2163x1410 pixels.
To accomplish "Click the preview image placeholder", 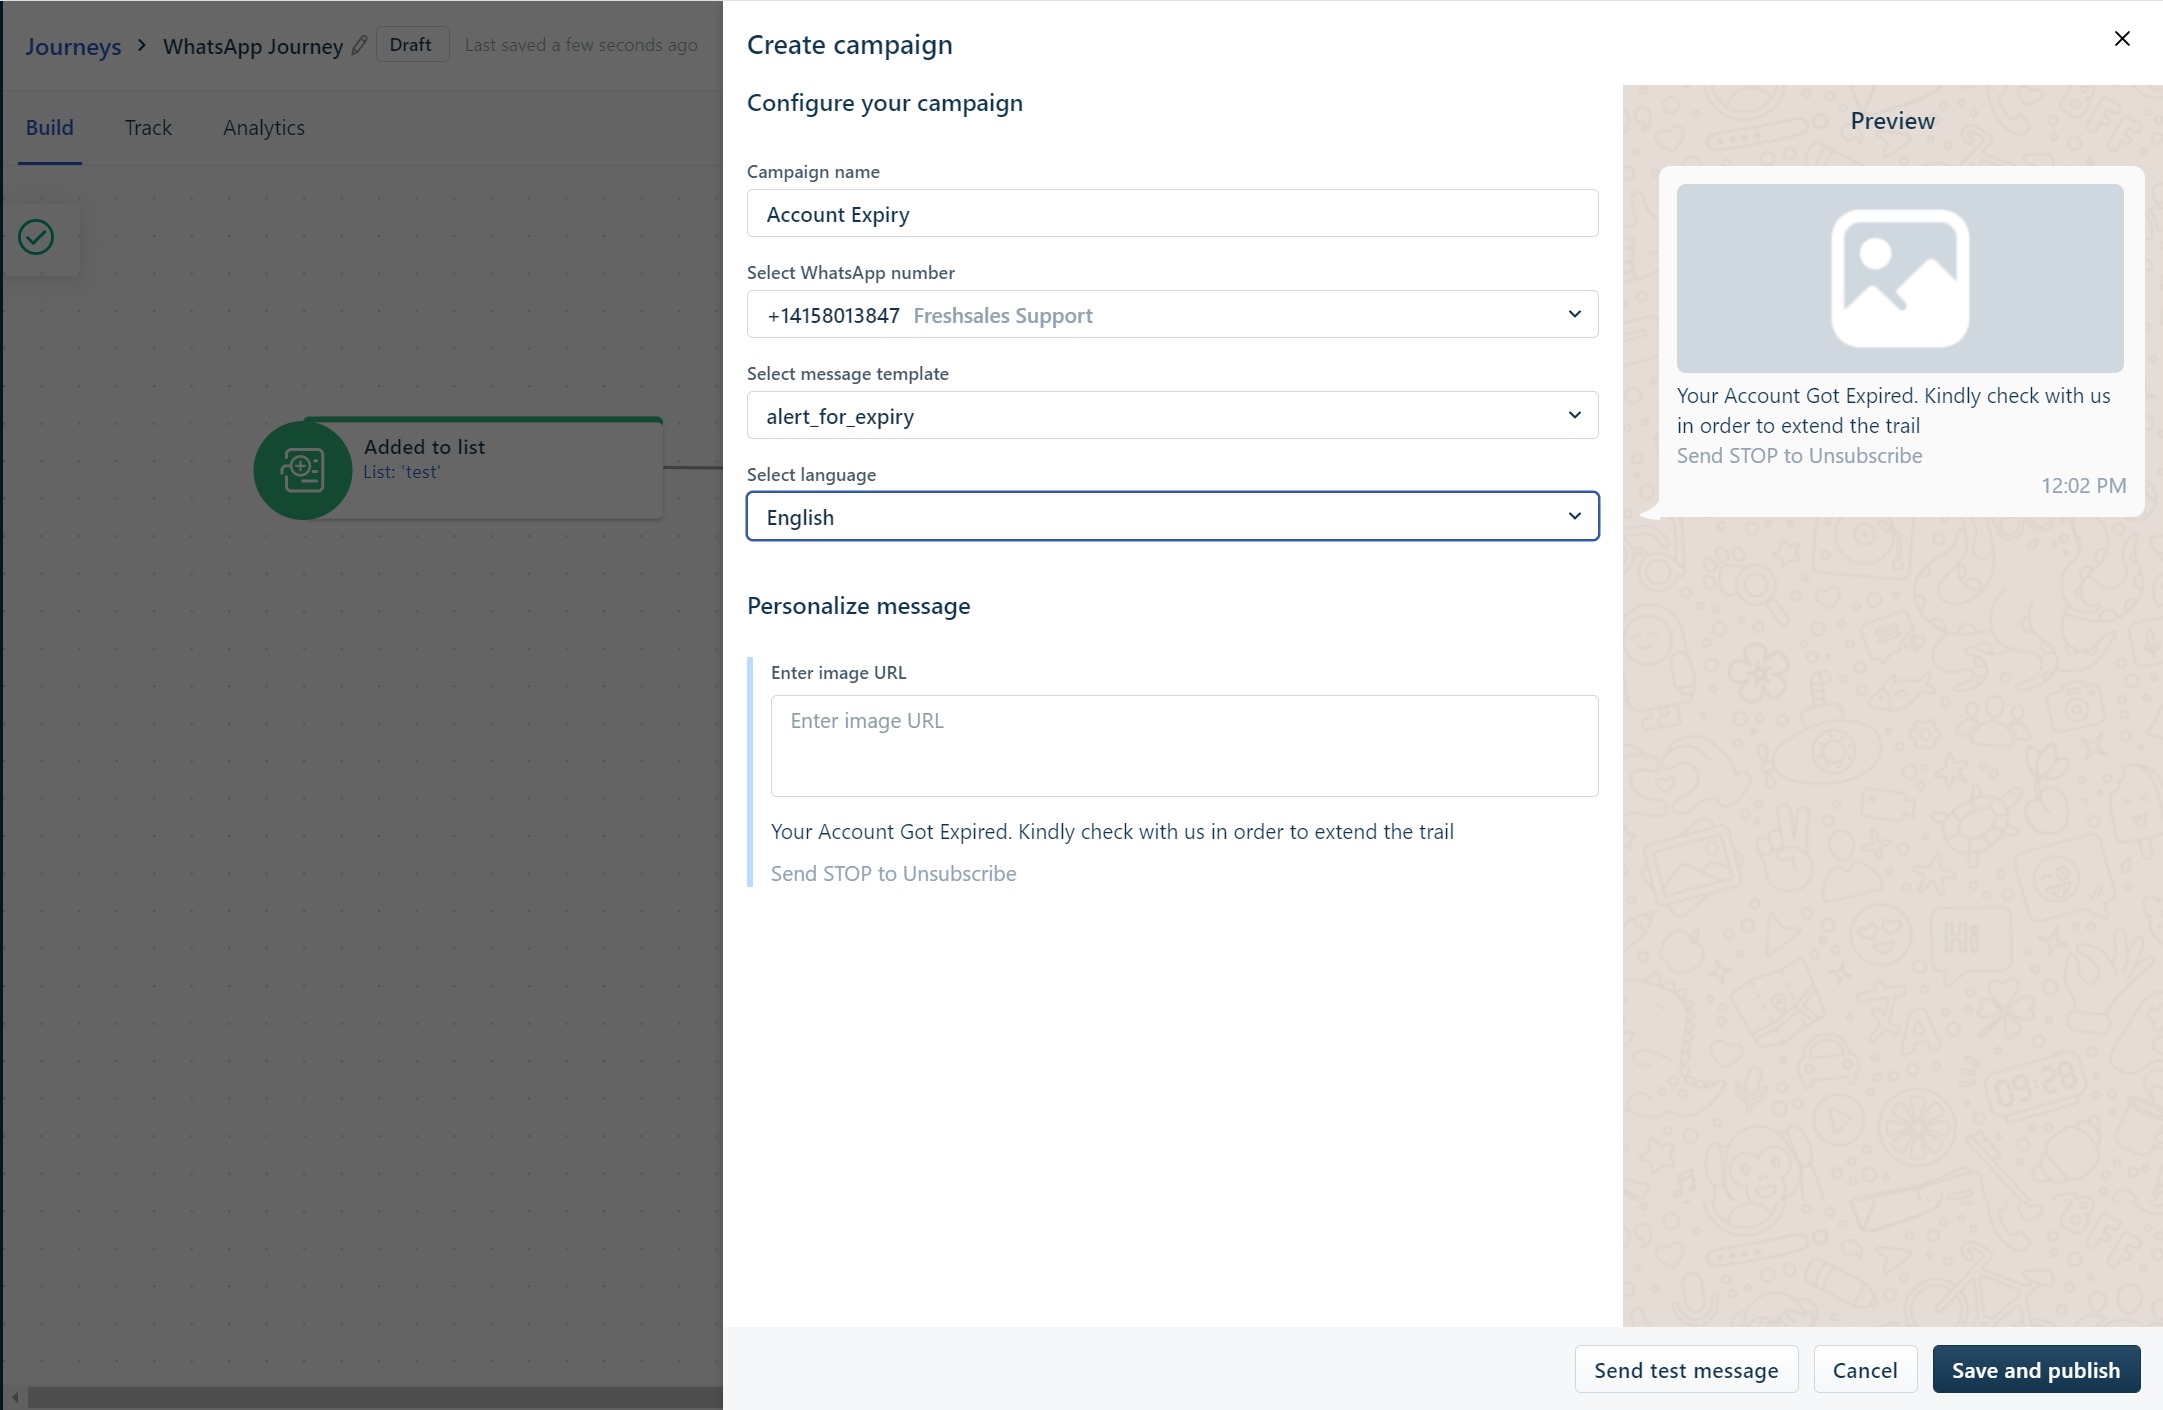I will (1899, 278).
